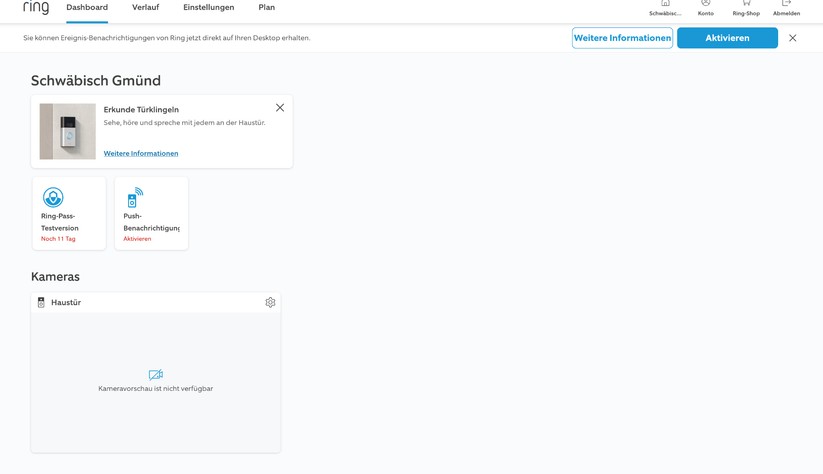This screenshot has height=474, width=823.
Task: Click the Schwäbisch Gmünd heading
Action: 96,80
